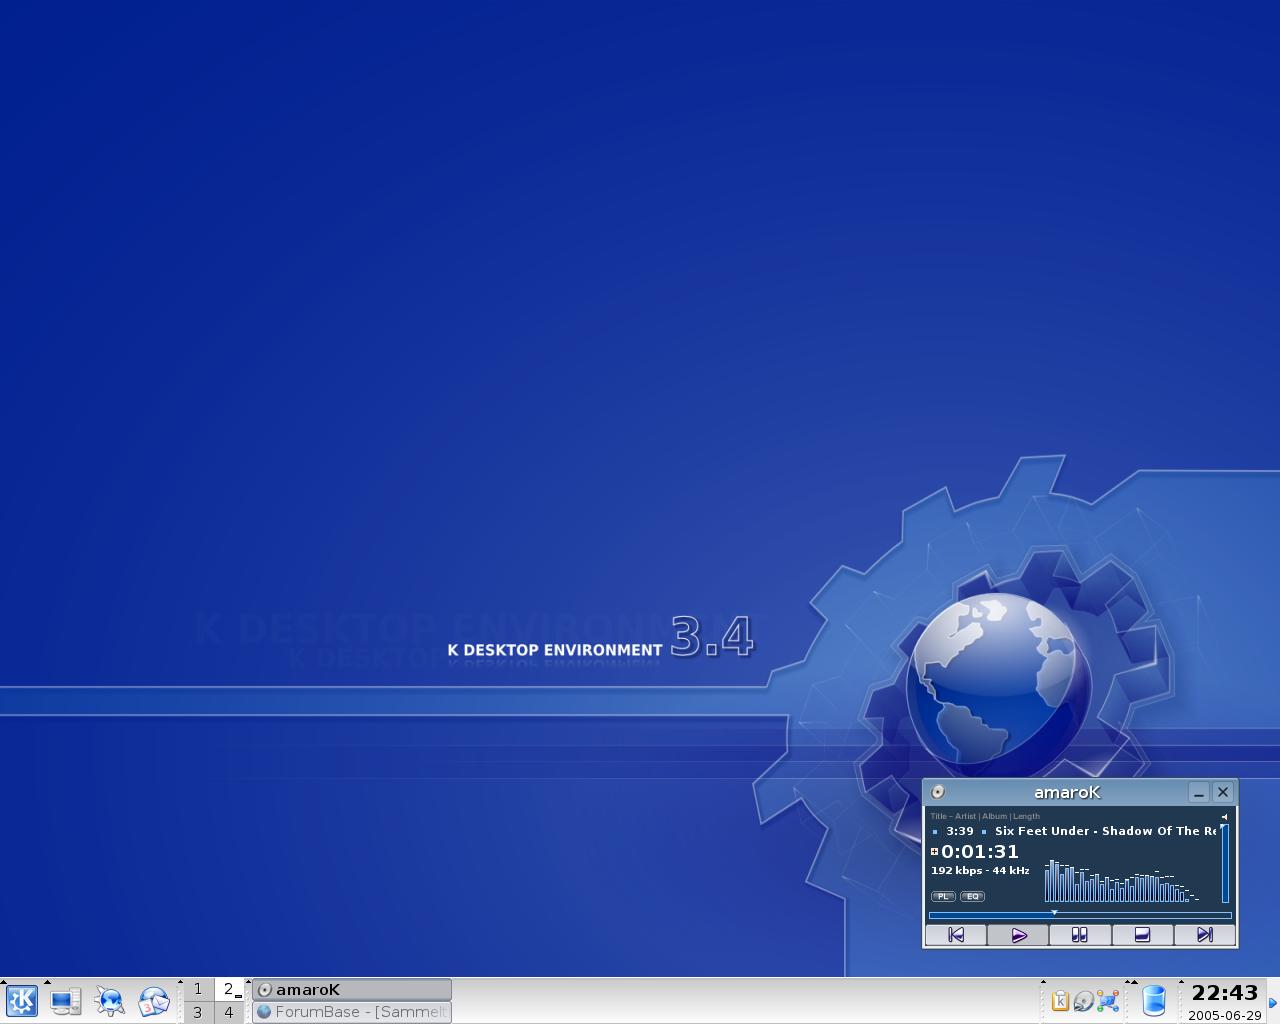
Task: Open the My Computer panel icon
Action: [x=66, y=1001]
